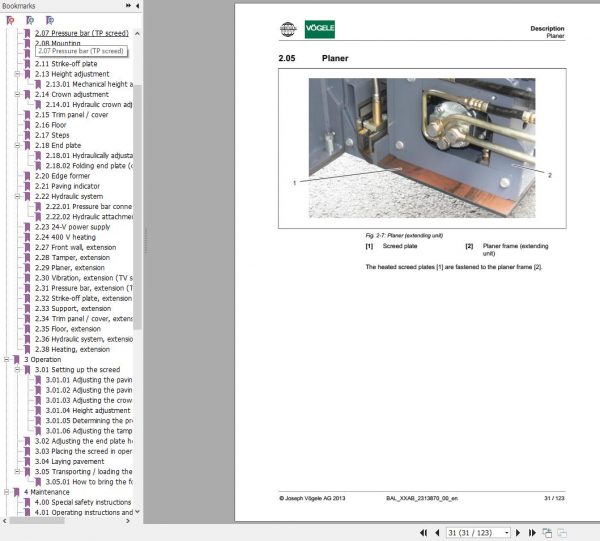Click the bookmarks horizontal scrollbar thumb

coord(37,521)
